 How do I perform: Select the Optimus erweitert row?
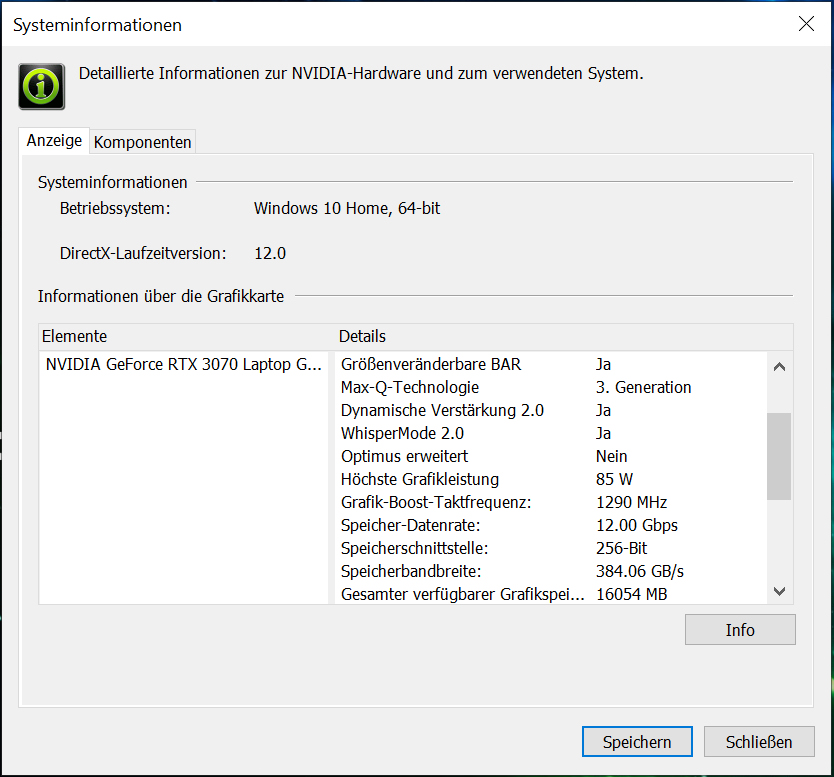tap(404, 457)
